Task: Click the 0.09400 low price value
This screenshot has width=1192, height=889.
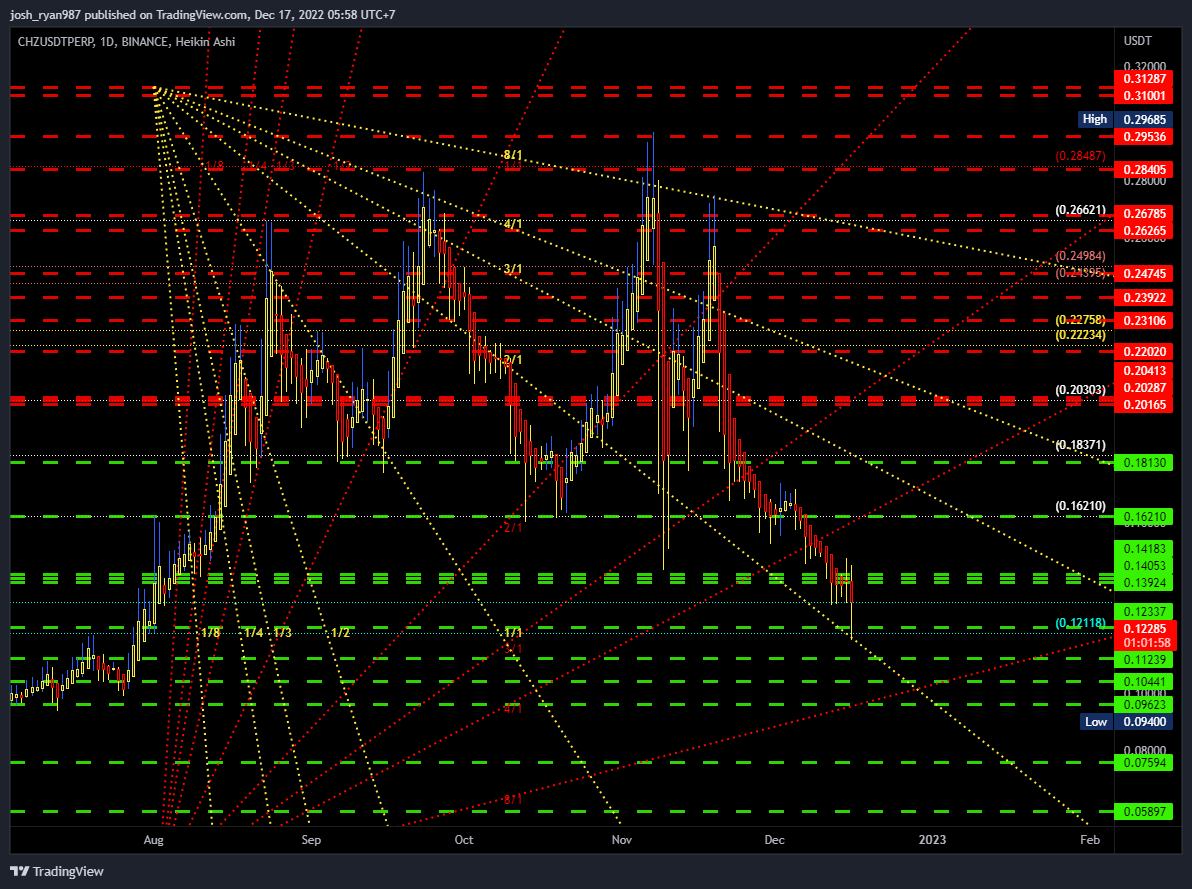Action: (1144, 722)
